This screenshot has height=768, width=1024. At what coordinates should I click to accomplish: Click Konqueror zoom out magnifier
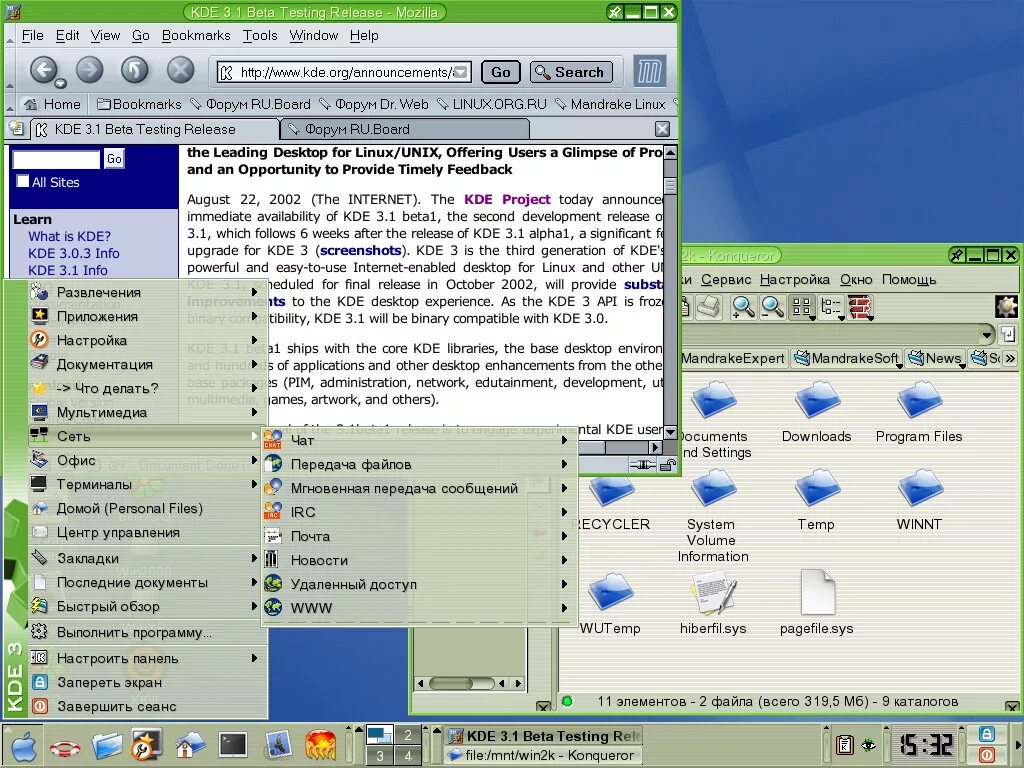[x=772, y=307]
